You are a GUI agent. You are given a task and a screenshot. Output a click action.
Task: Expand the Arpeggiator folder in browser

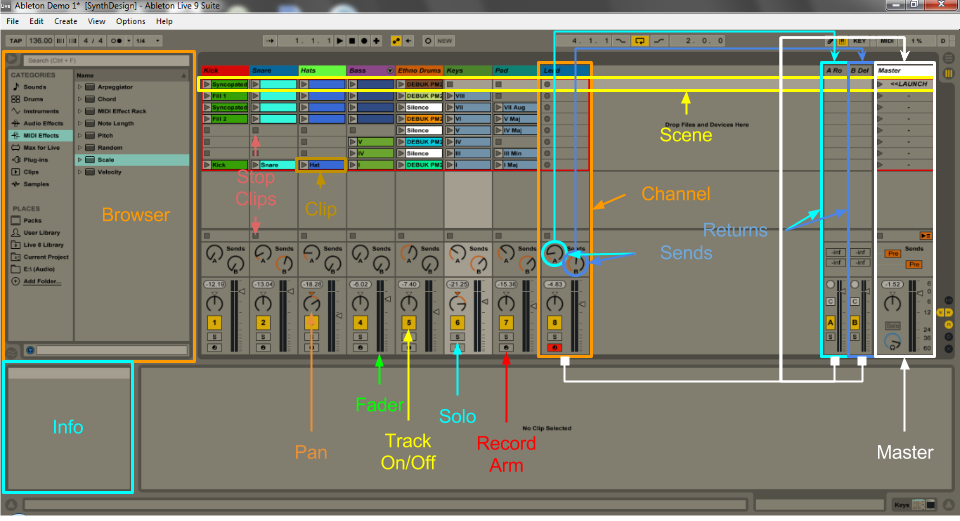tap(80, 87)
